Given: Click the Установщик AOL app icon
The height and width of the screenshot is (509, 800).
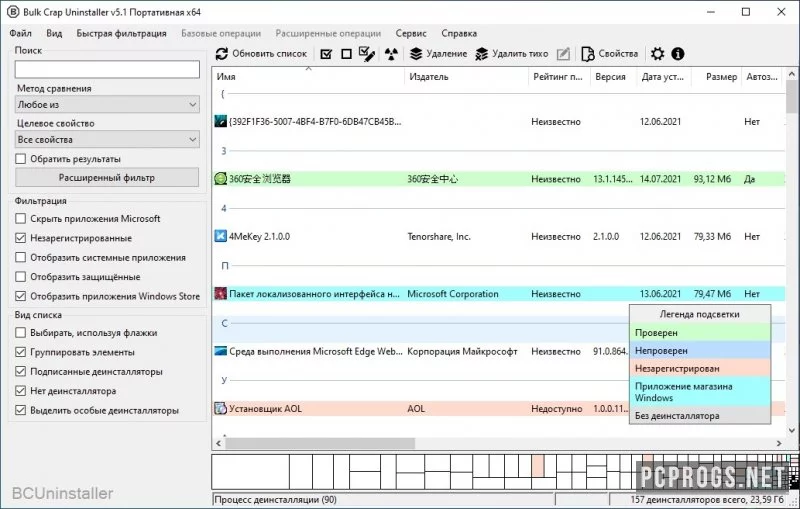Looking at the screenshot, I should point(220,408).
